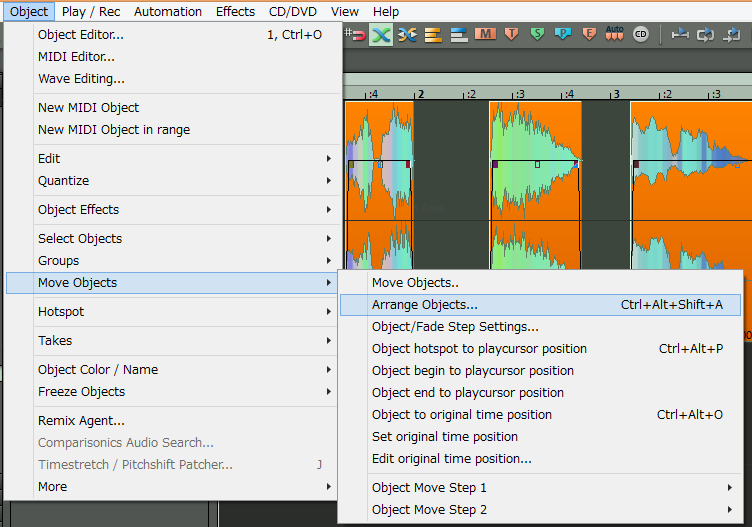Expand the Takes submenu

(x=173, y=340)
